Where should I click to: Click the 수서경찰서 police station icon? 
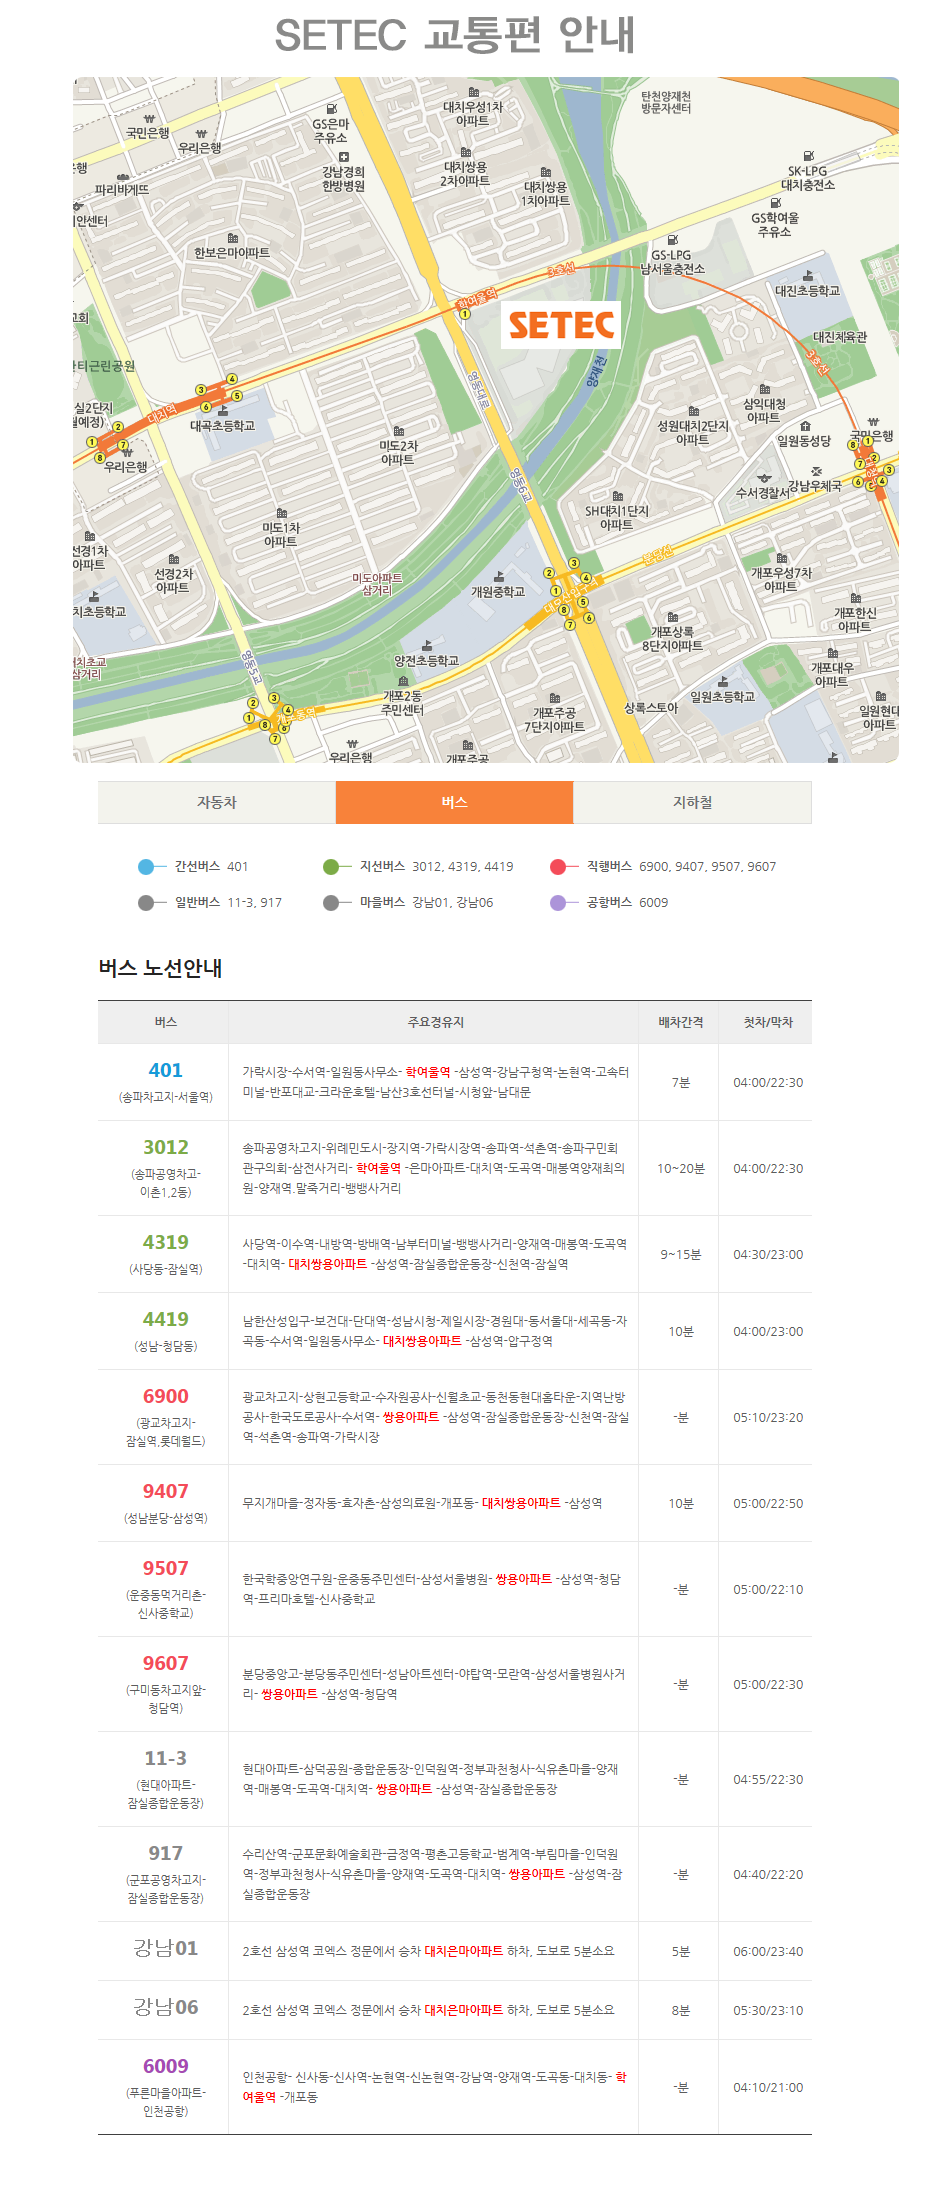click(x=765, y=478)
